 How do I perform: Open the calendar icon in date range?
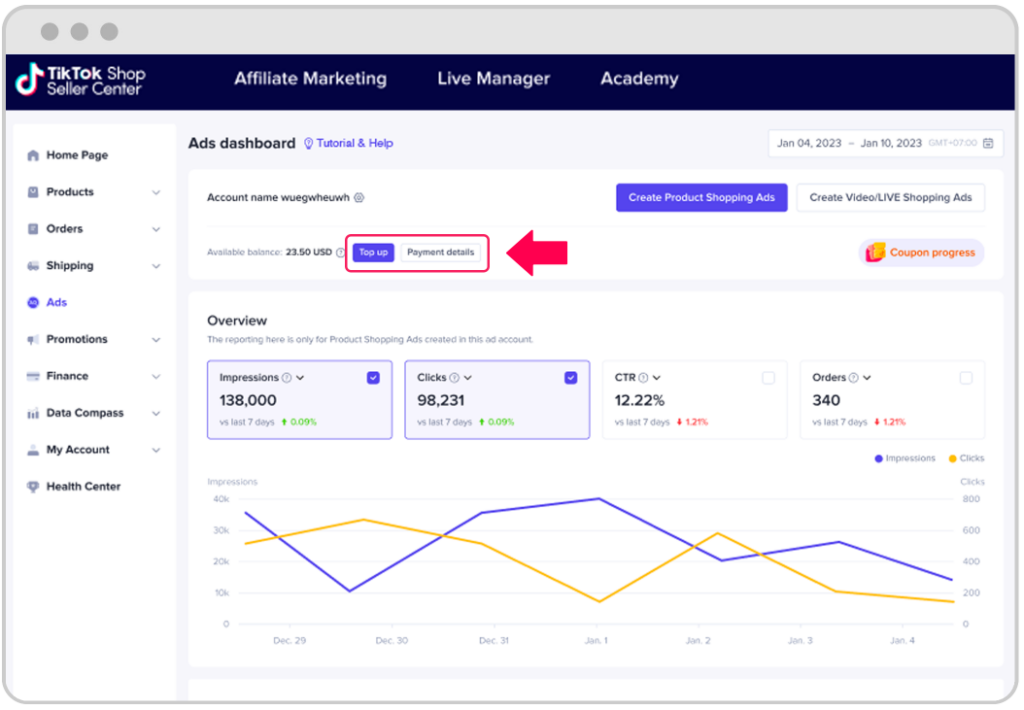(x=988, y=143)
